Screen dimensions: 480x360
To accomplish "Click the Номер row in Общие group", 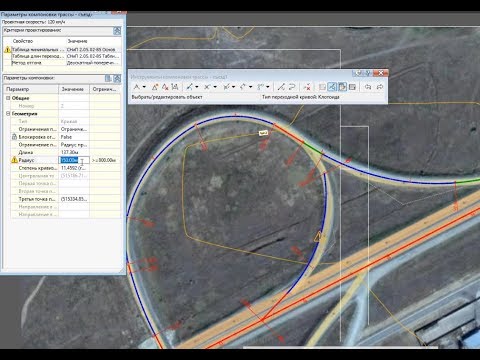I will click(x=65, y=106).
